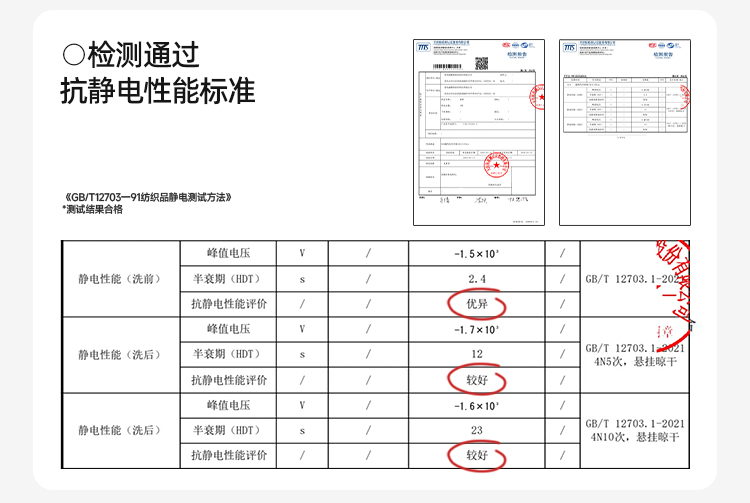Select the text 《GB/T12703—91纺织品静电测试方法》
The height and width of the screenshot is (503, 750).
(x=148, y=197)
